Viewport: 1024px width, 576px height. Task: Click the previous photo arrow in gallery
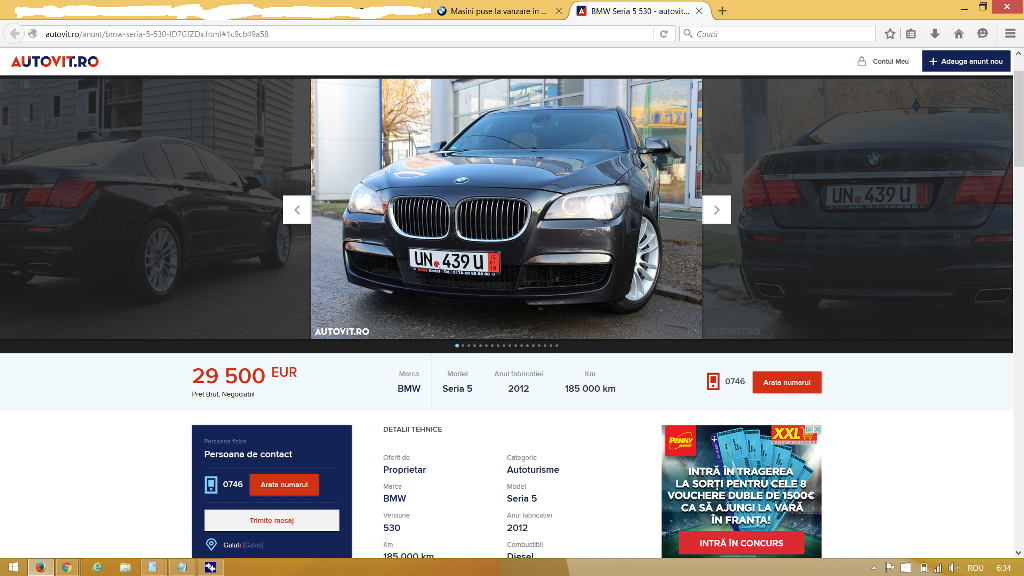(297, 210)
